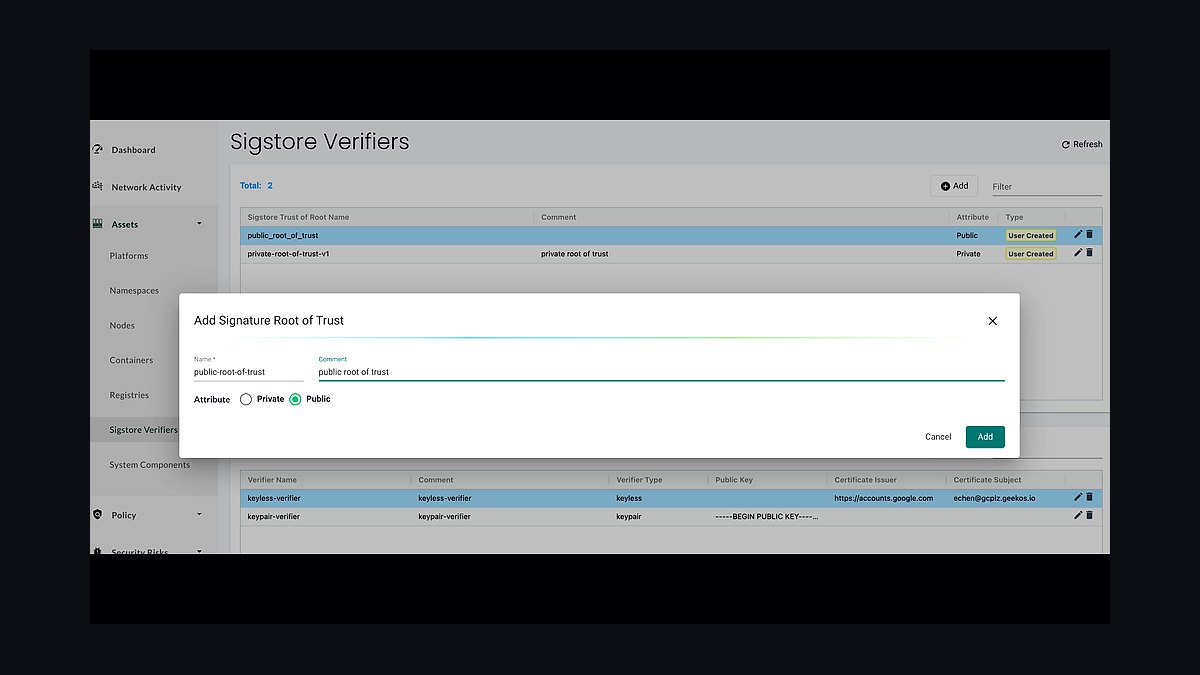Click the 'keypair' verifier type cell

click(629, 517)
